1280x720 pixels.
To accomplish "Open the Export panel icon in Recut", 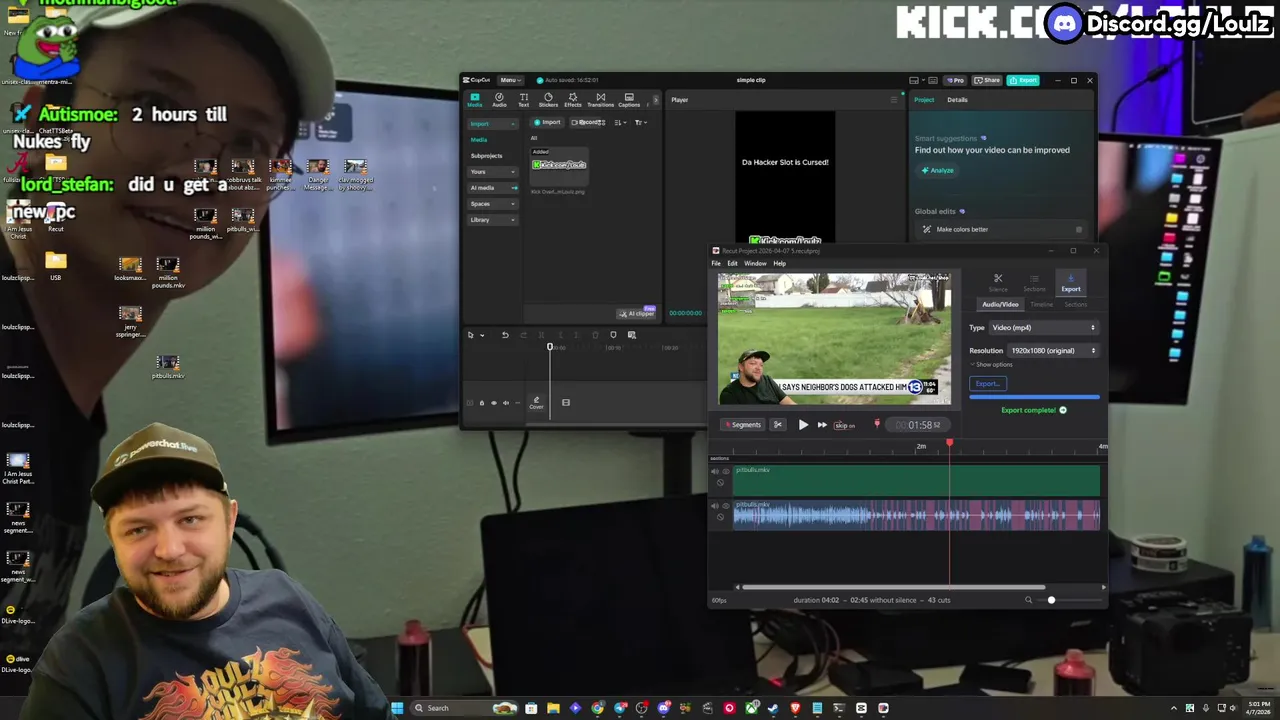I will pyautogui.click(x=1071, y=283).
